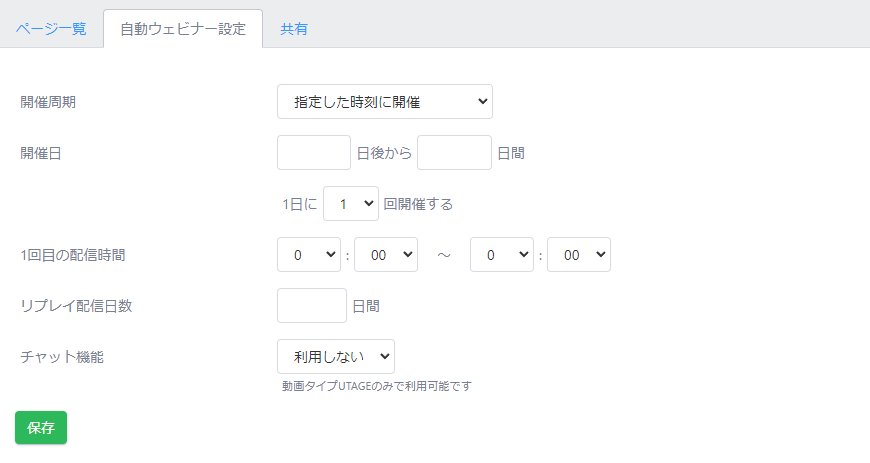Click the 開催日 start days input field
Screen dimensions: 870x463
[314, 153]
